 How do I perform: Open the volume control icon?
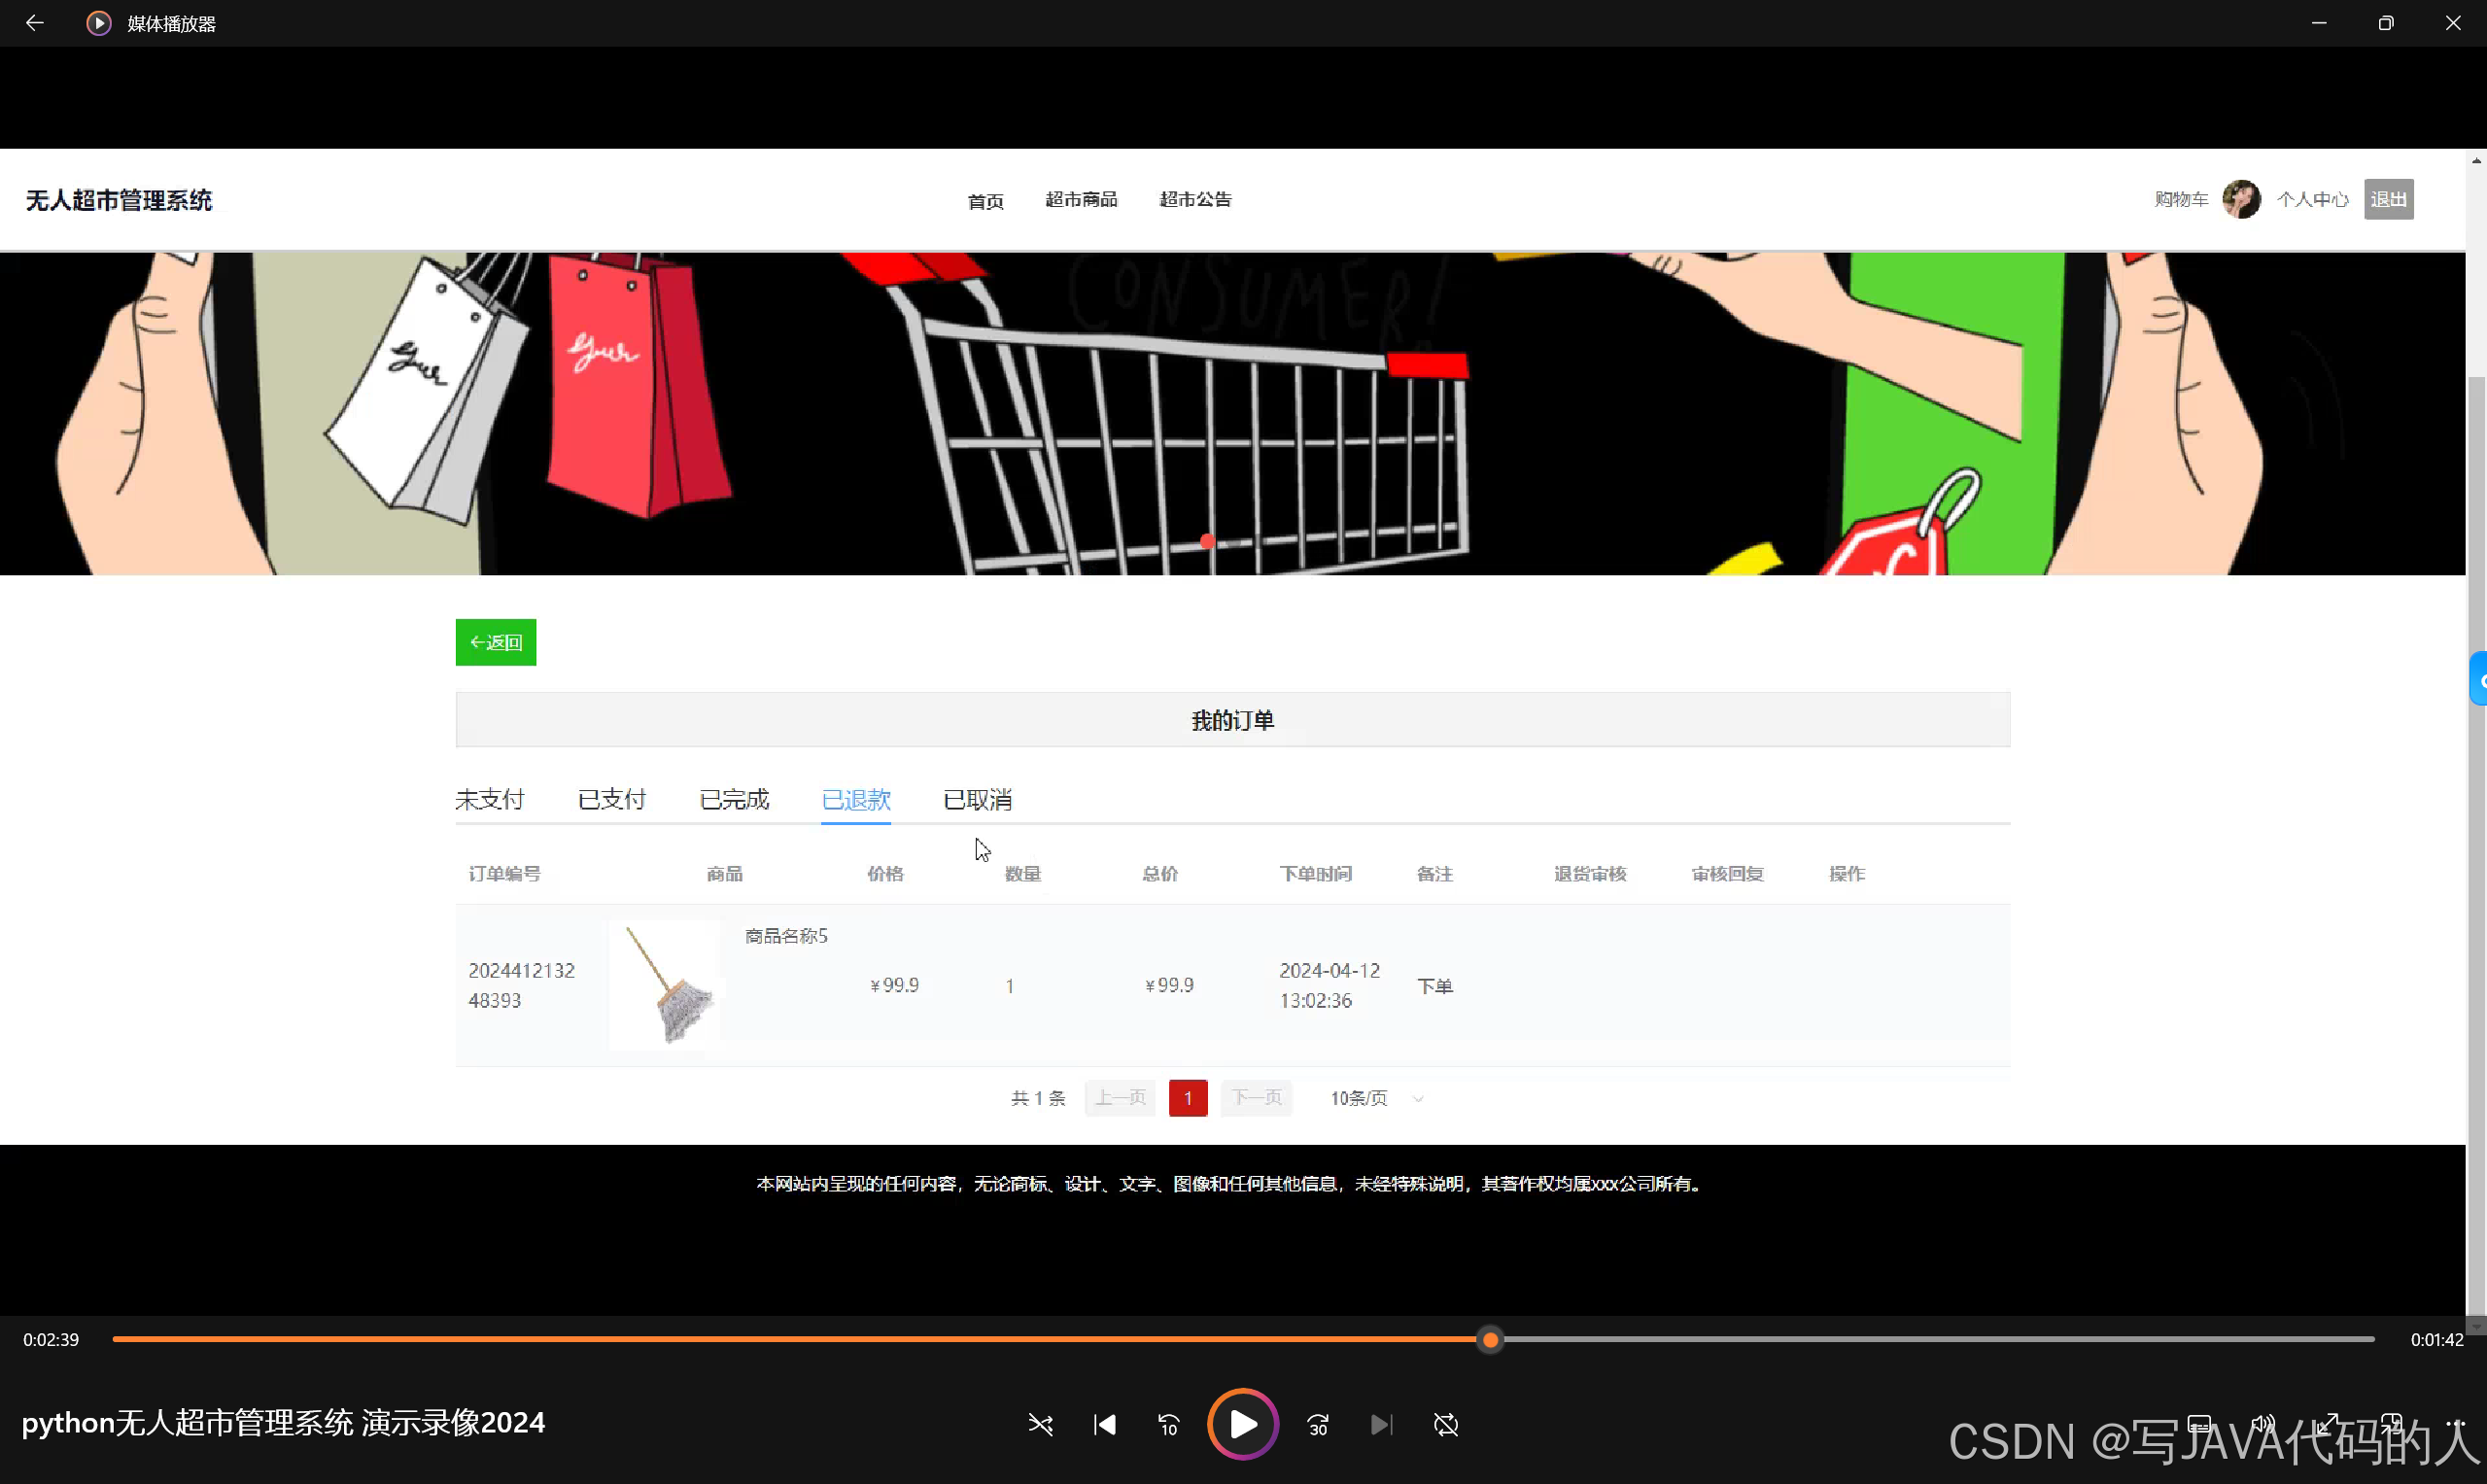coord(2264,1424)
